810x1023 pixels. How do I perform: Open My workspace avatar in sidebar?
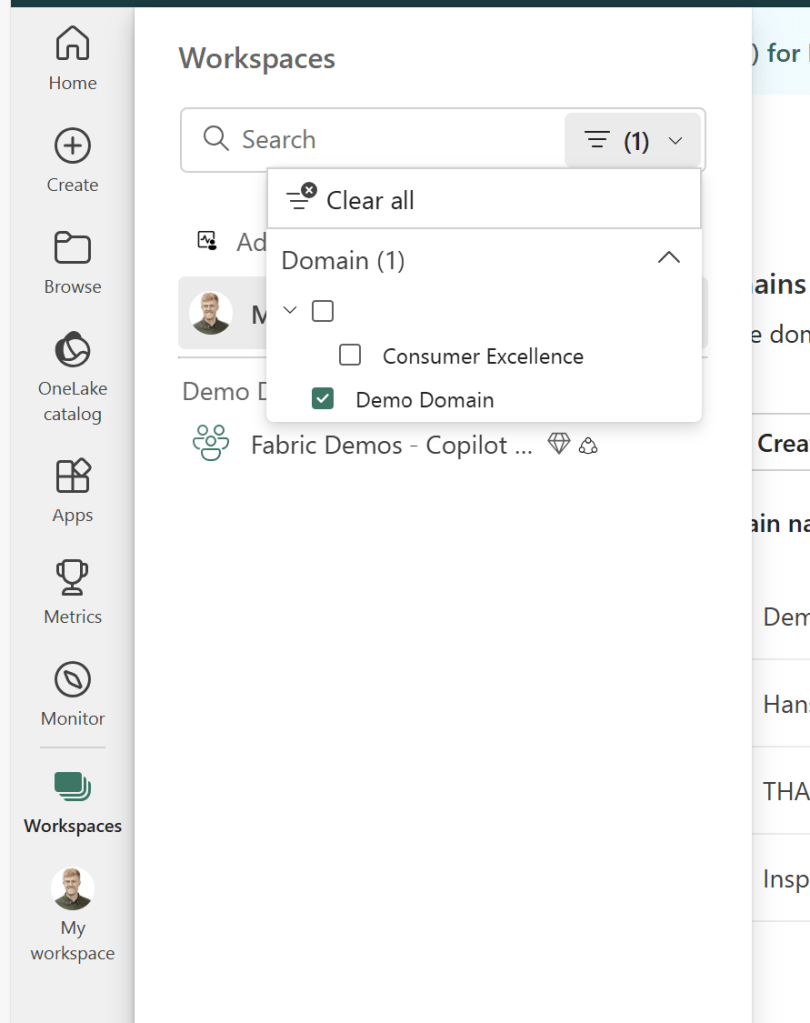[72, 889]
